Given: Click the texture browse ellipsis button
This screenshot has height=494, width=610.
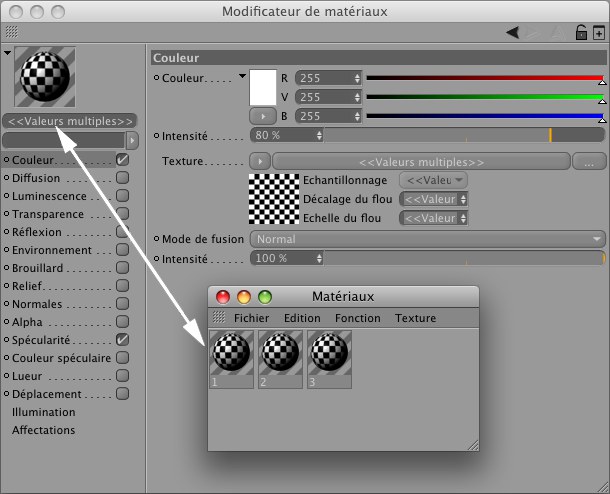Looking at the screenshot, I should (x=589, y=161).
